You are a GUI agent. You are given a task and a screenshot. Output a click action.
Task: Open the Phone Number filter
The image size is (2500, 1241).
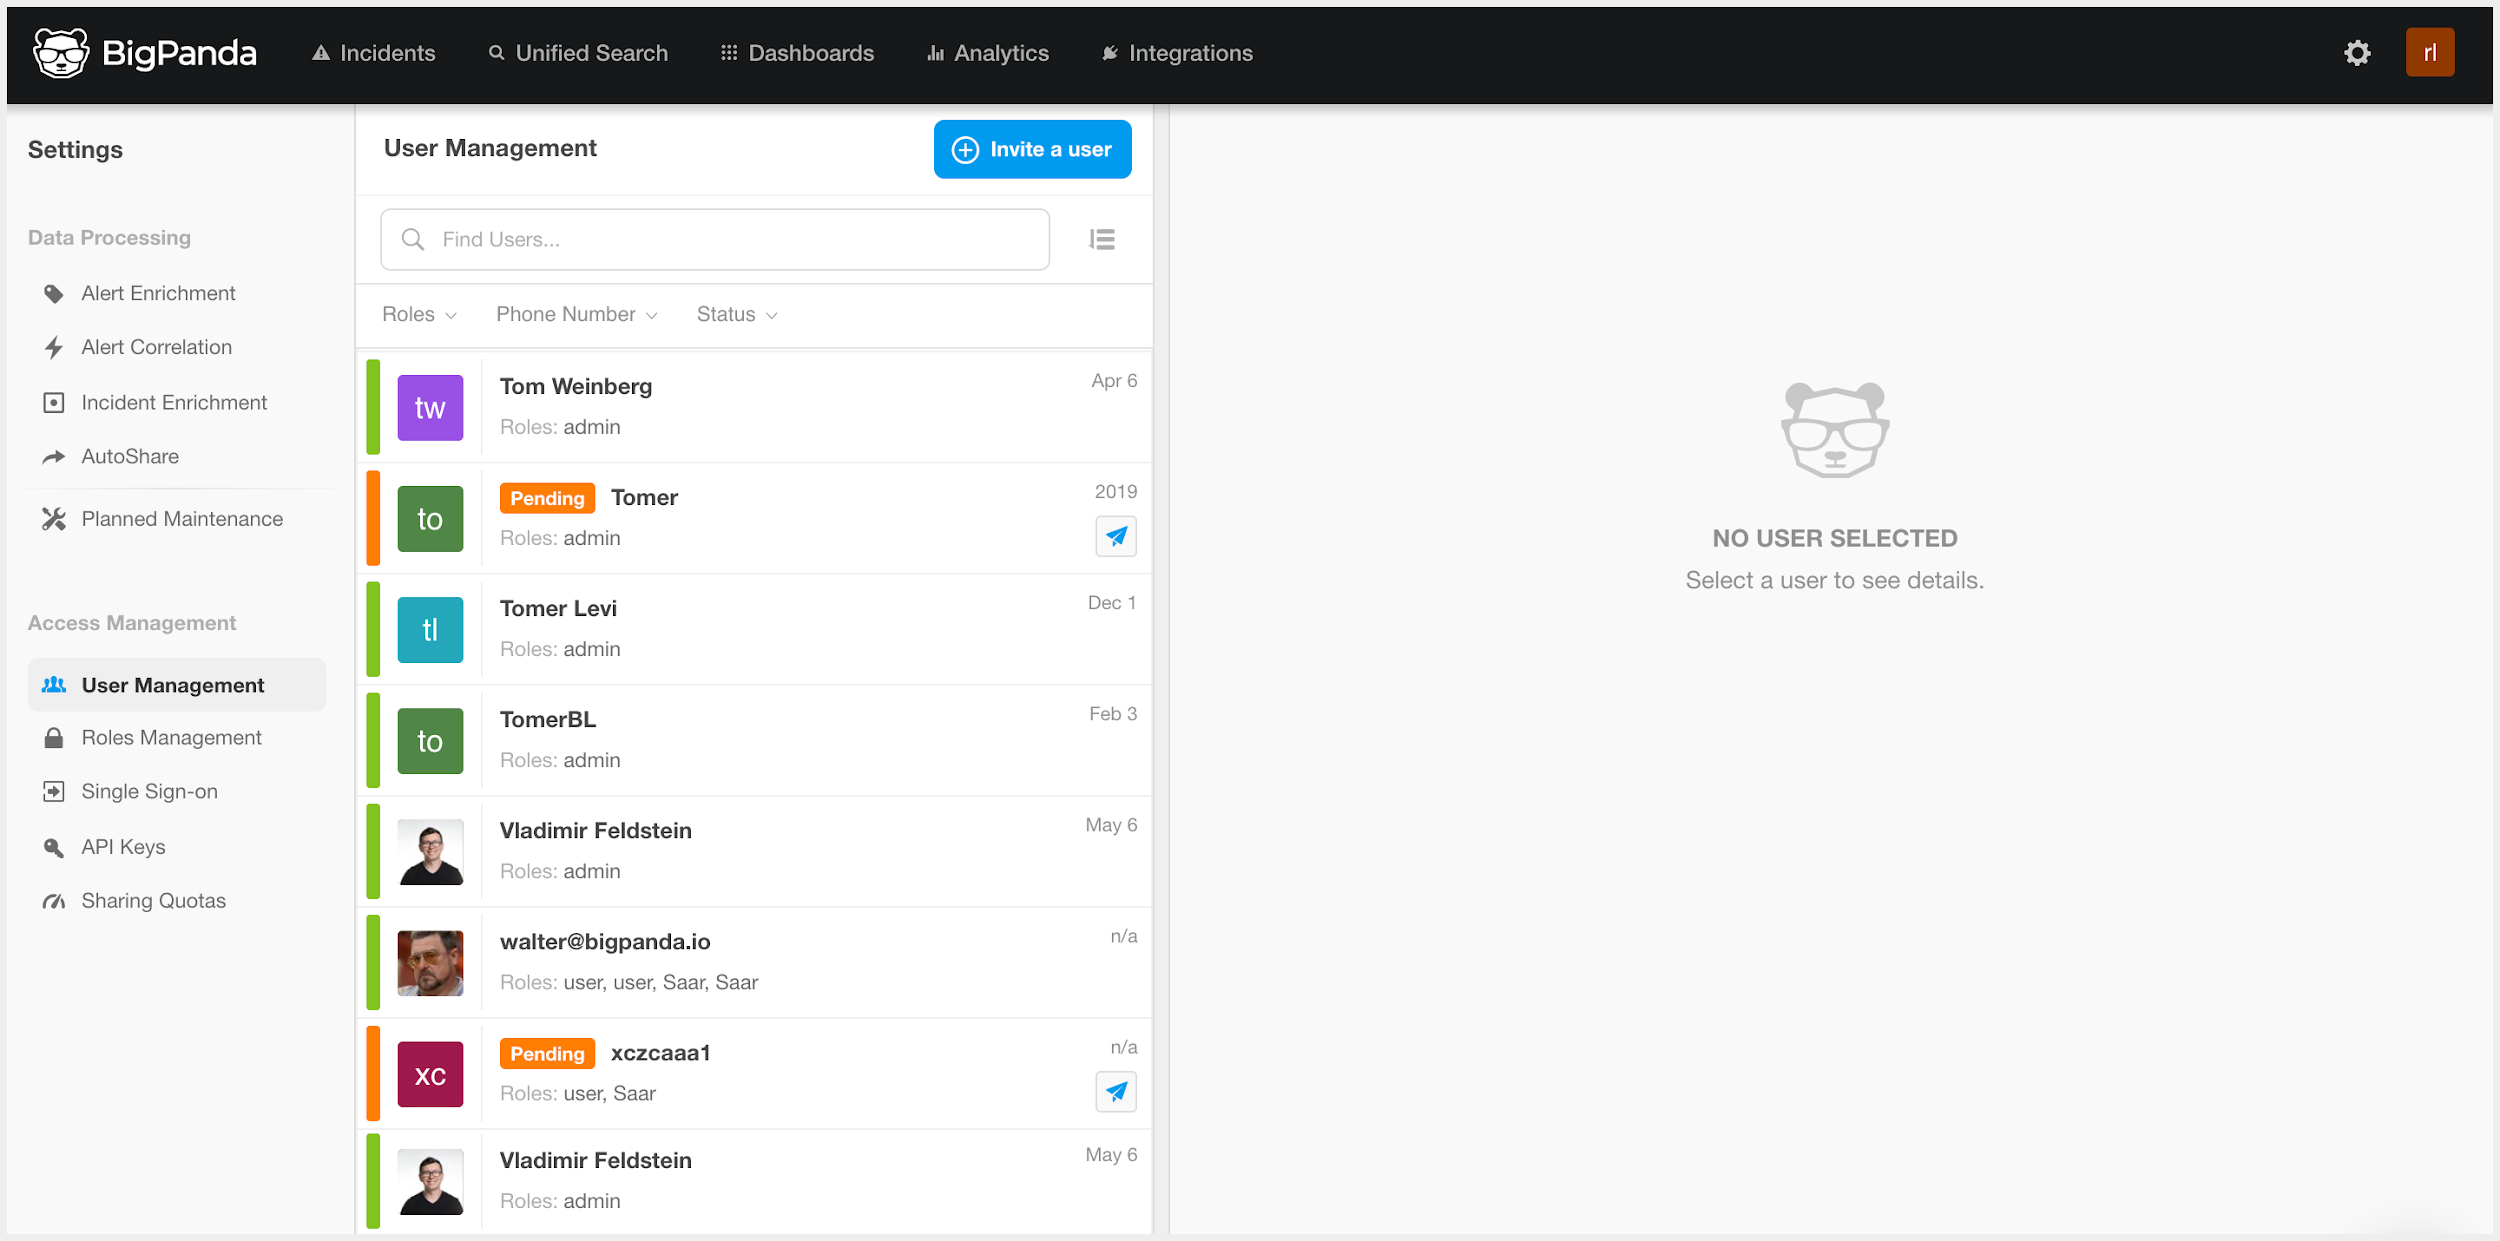575,314
